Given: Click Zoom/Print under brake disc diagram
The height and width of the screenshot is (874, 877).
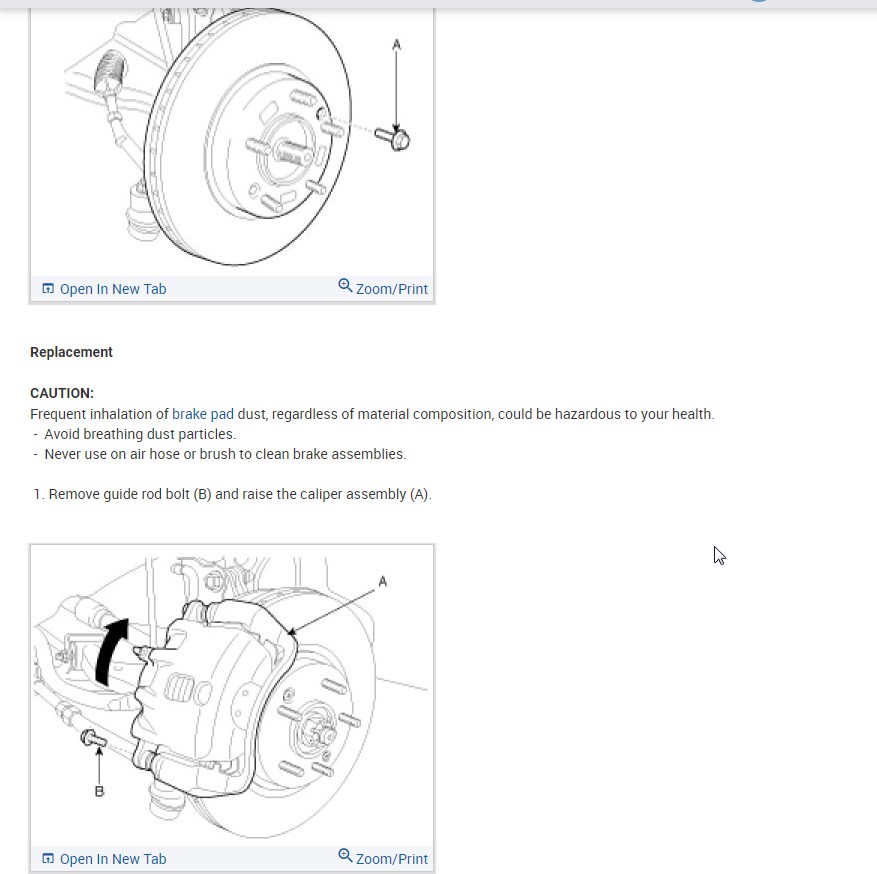Looking at the screenshot, I should [x=383, y=289].
